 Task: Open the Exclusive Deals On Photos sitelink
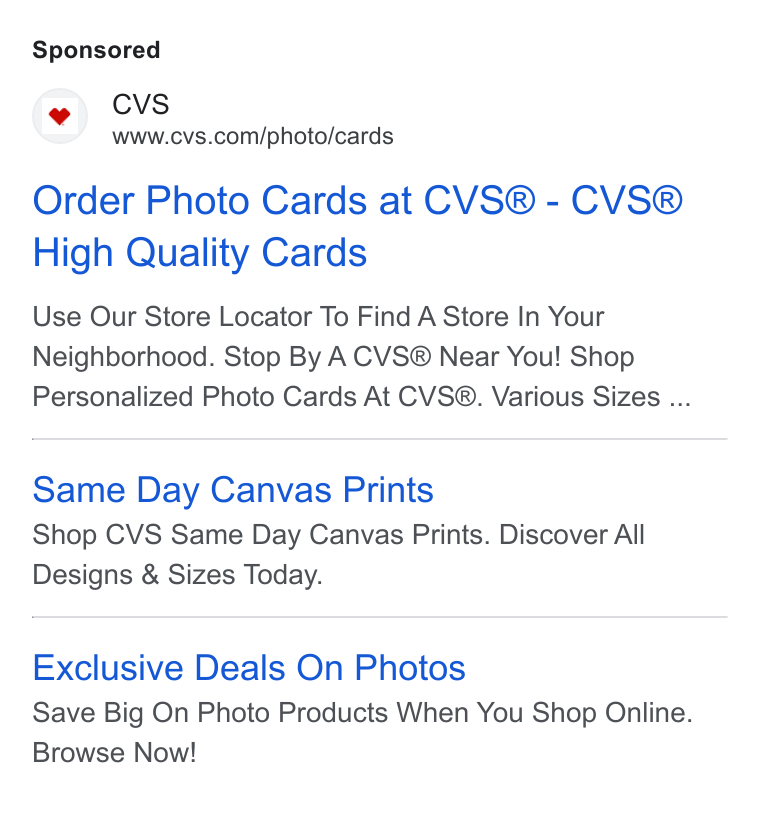[249, 668]
